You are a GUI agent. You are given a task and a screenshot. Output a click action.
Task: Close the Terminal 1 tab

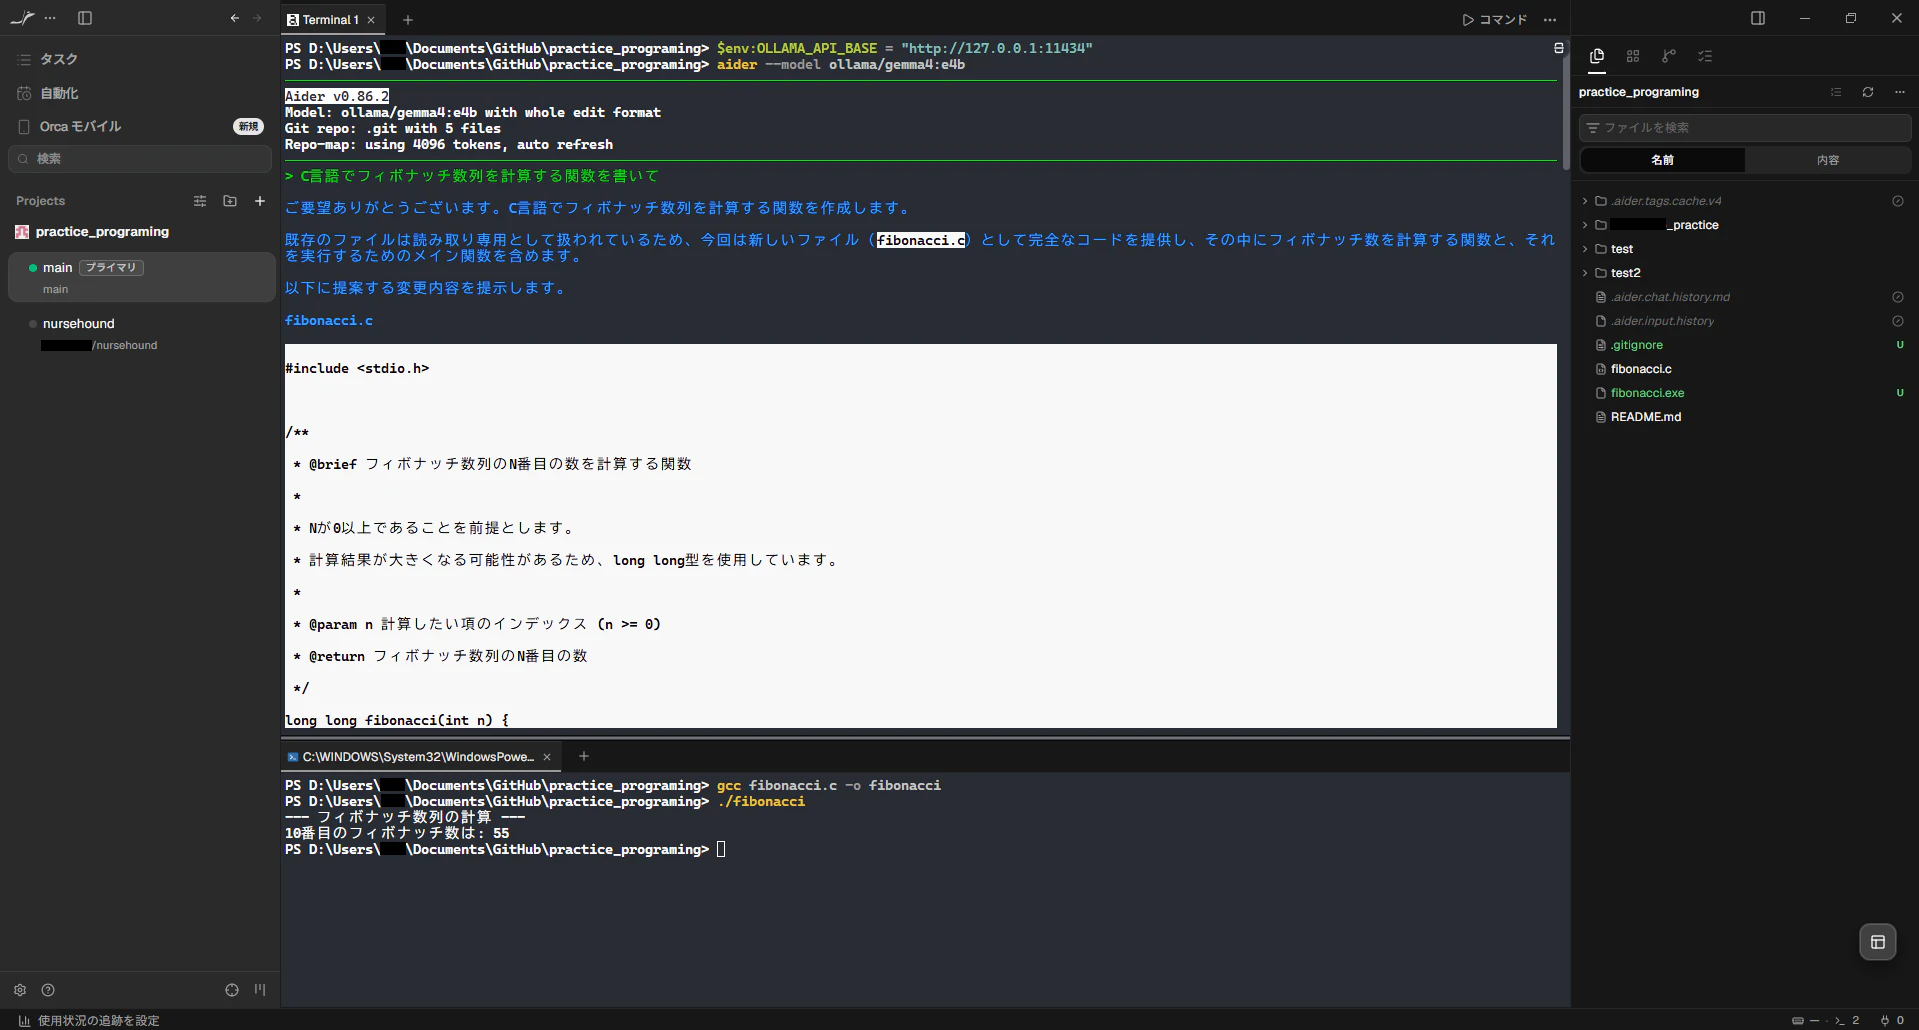point(372,20)
